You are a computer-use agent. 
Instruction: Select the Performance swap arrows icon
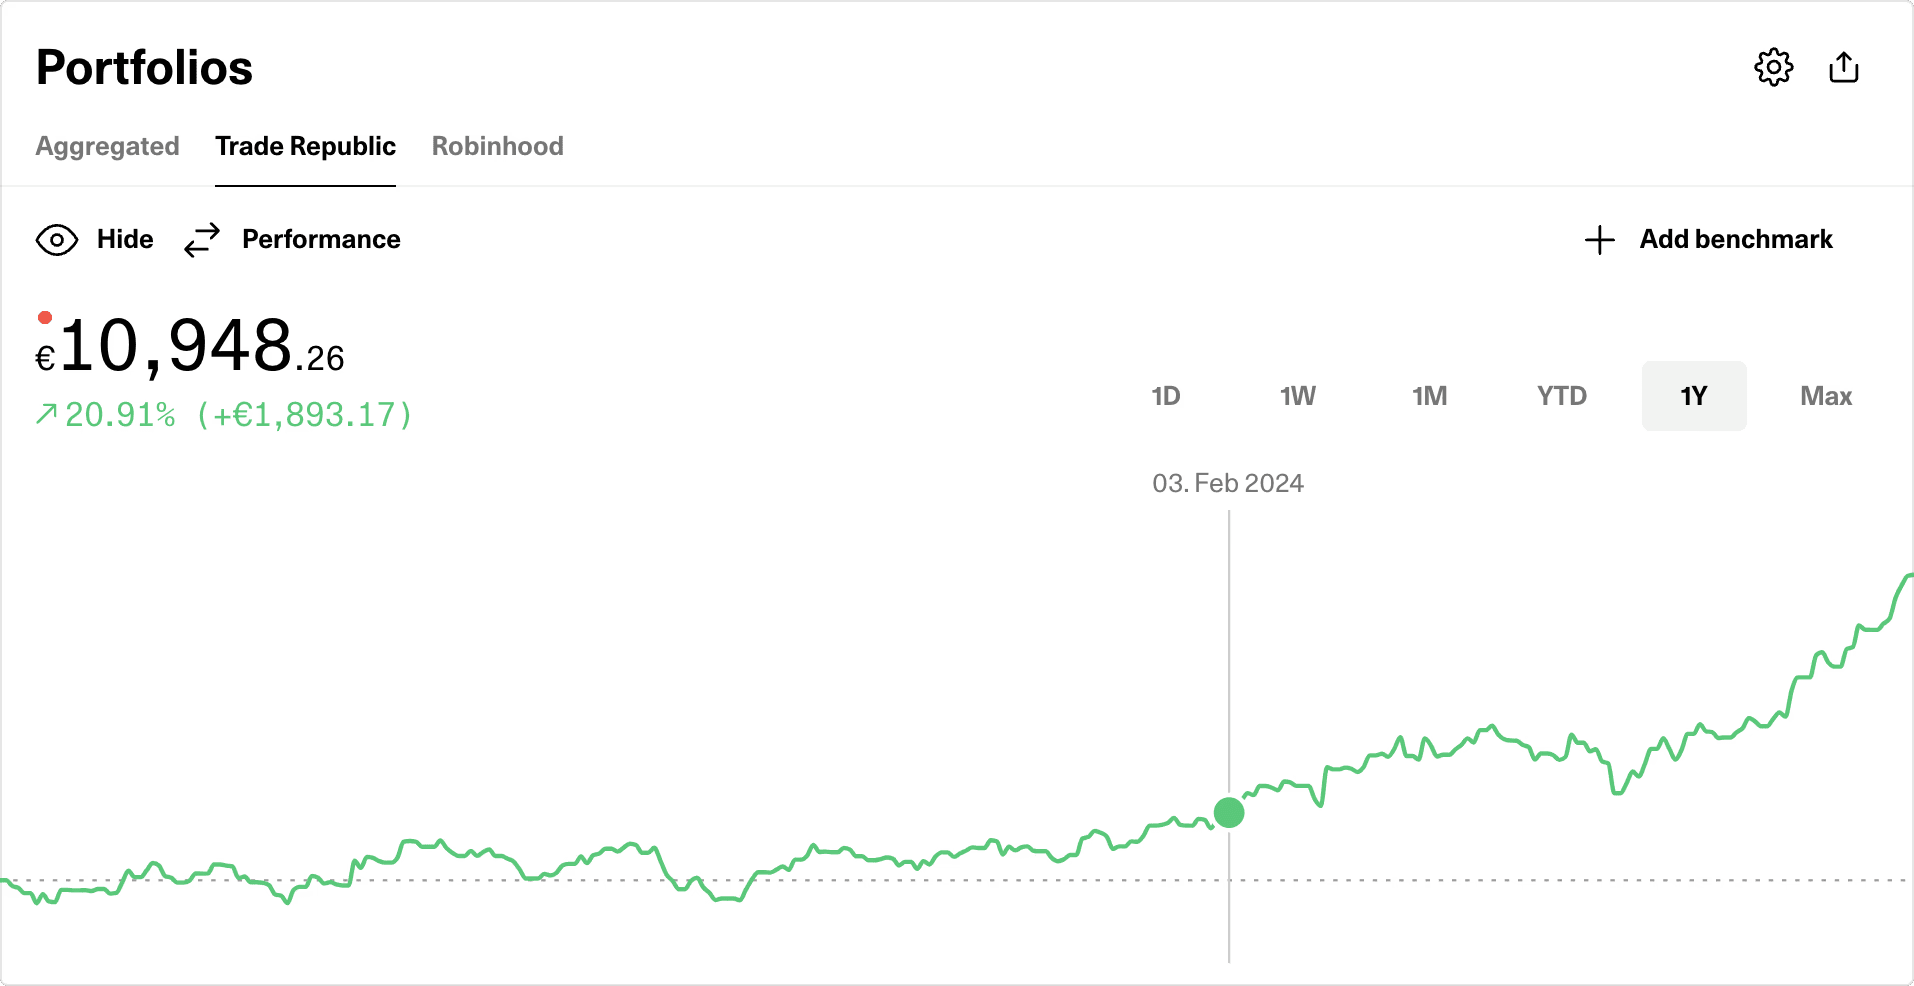[x=201, y=240]
